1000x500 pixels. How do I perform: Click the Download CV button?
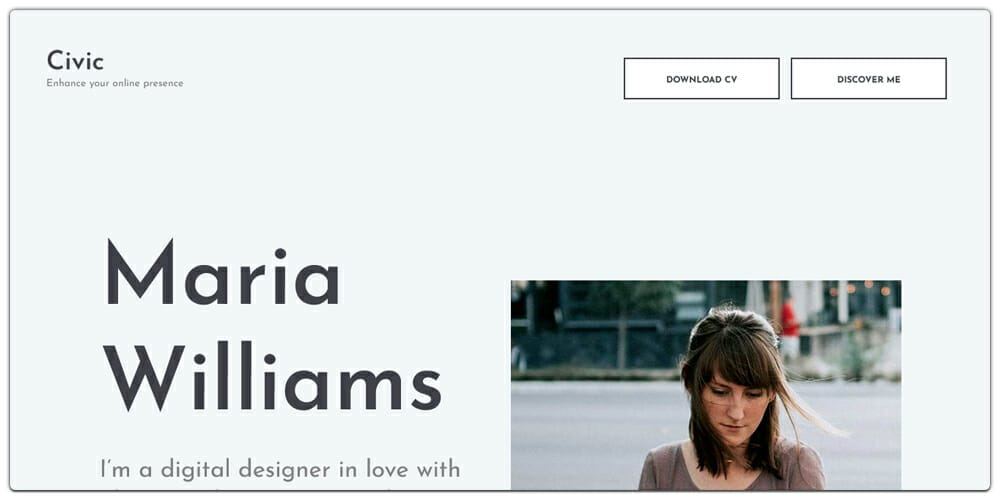click(x=702, y=78)
